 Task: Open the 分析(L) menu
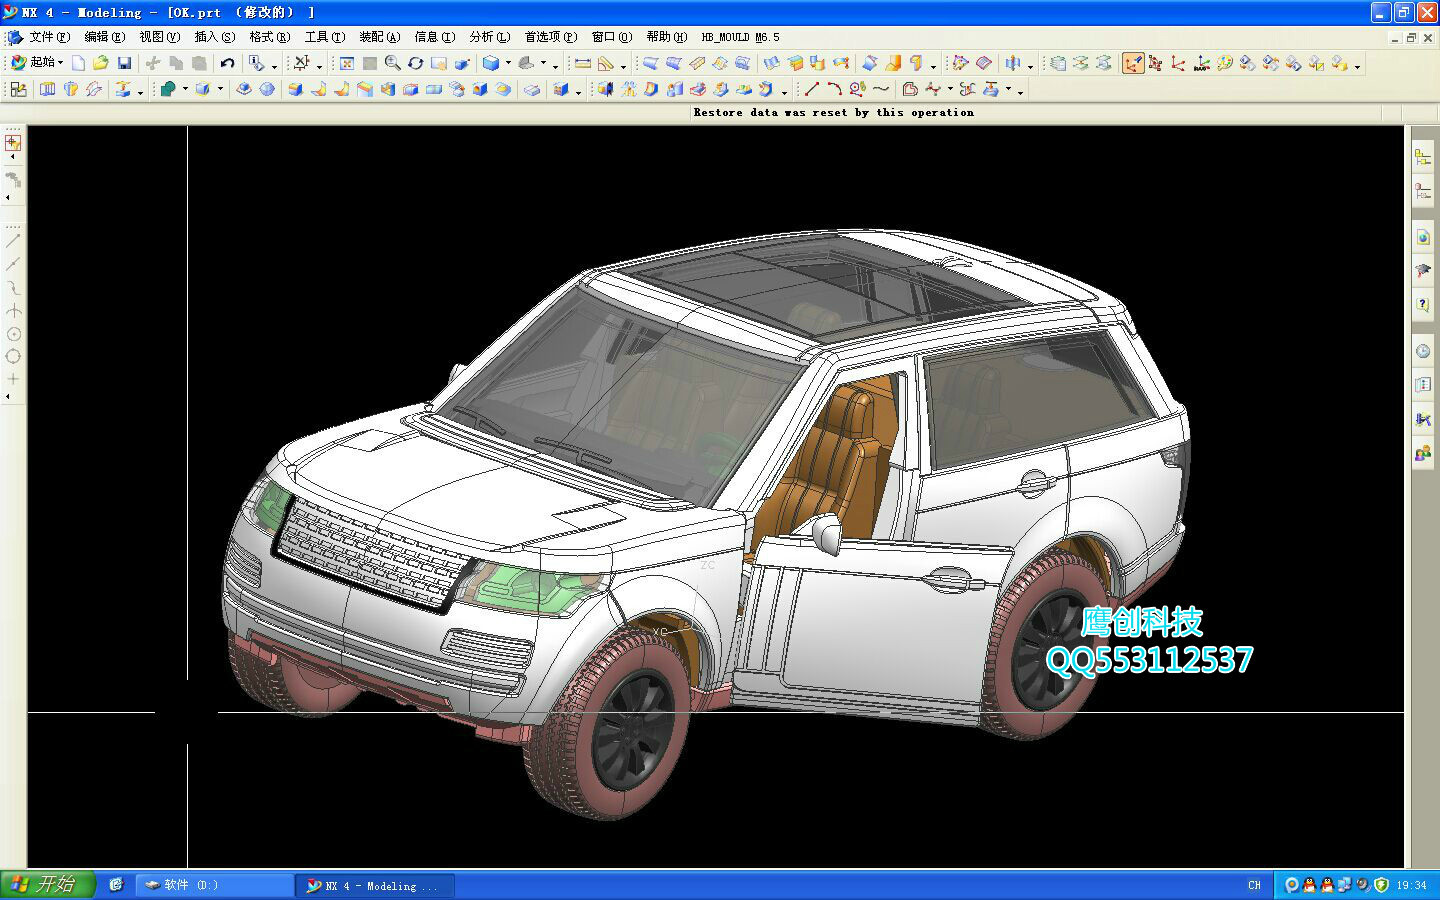tap(489, 37)
